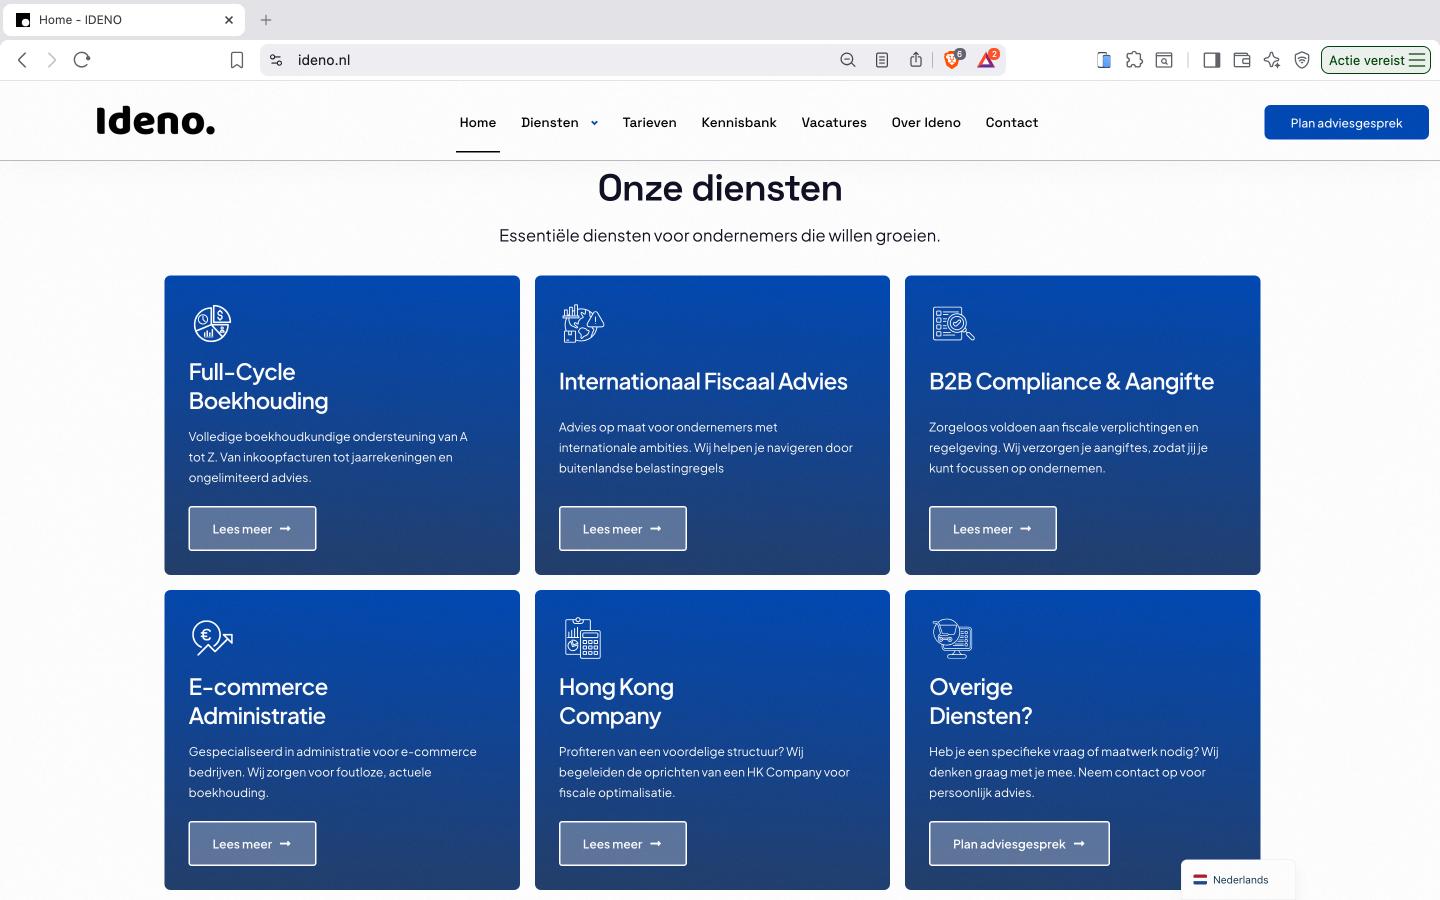Click the Leo AI sparkle icon
Viewport: 1440px width, 900px height.
point(1271,60)
